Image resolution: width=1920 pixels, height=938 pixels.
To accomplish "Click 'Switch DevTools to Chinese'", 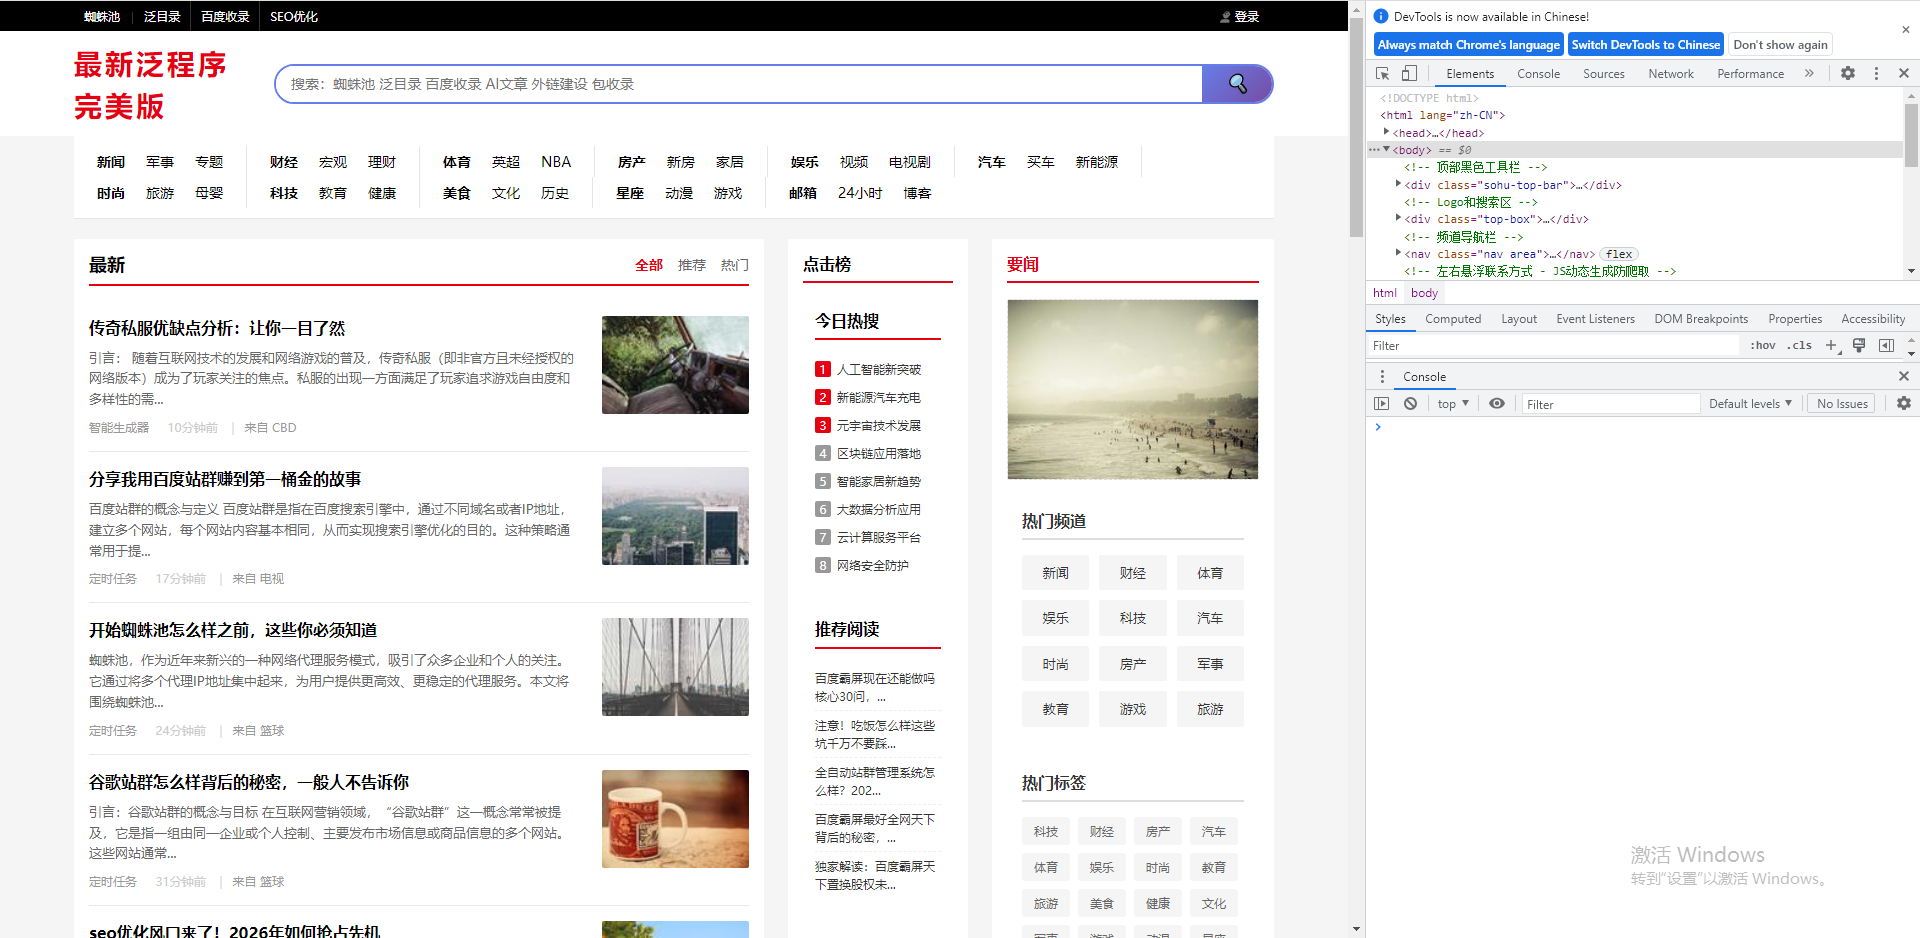I will pos(1645,44).
